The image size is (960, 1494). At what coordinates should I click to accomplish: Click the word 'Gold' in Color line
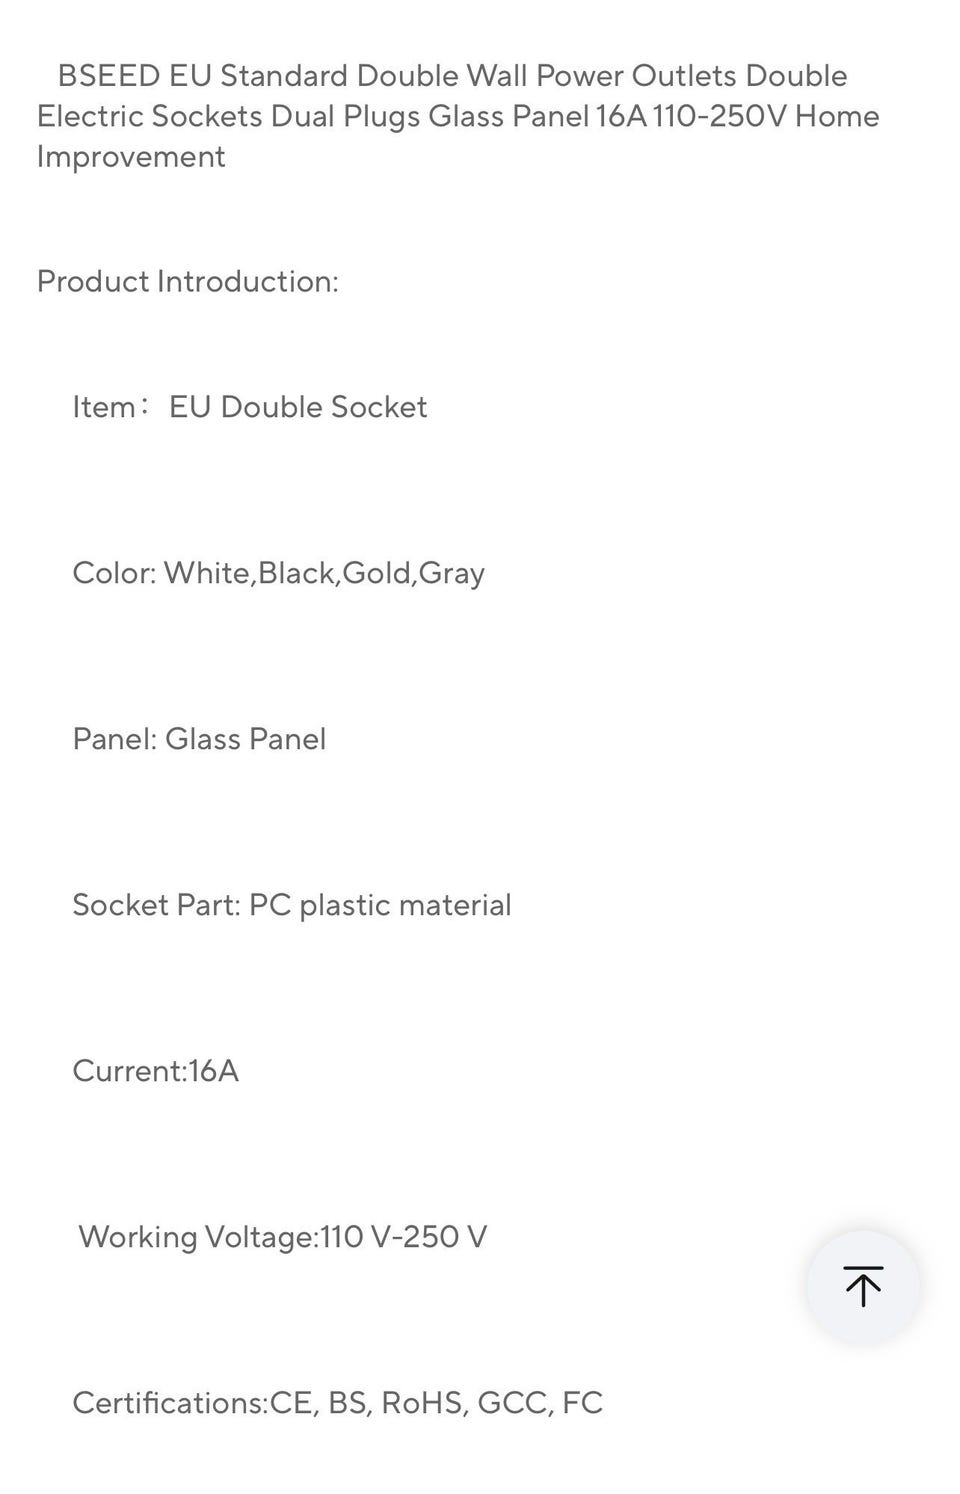[x=377, y=573]
